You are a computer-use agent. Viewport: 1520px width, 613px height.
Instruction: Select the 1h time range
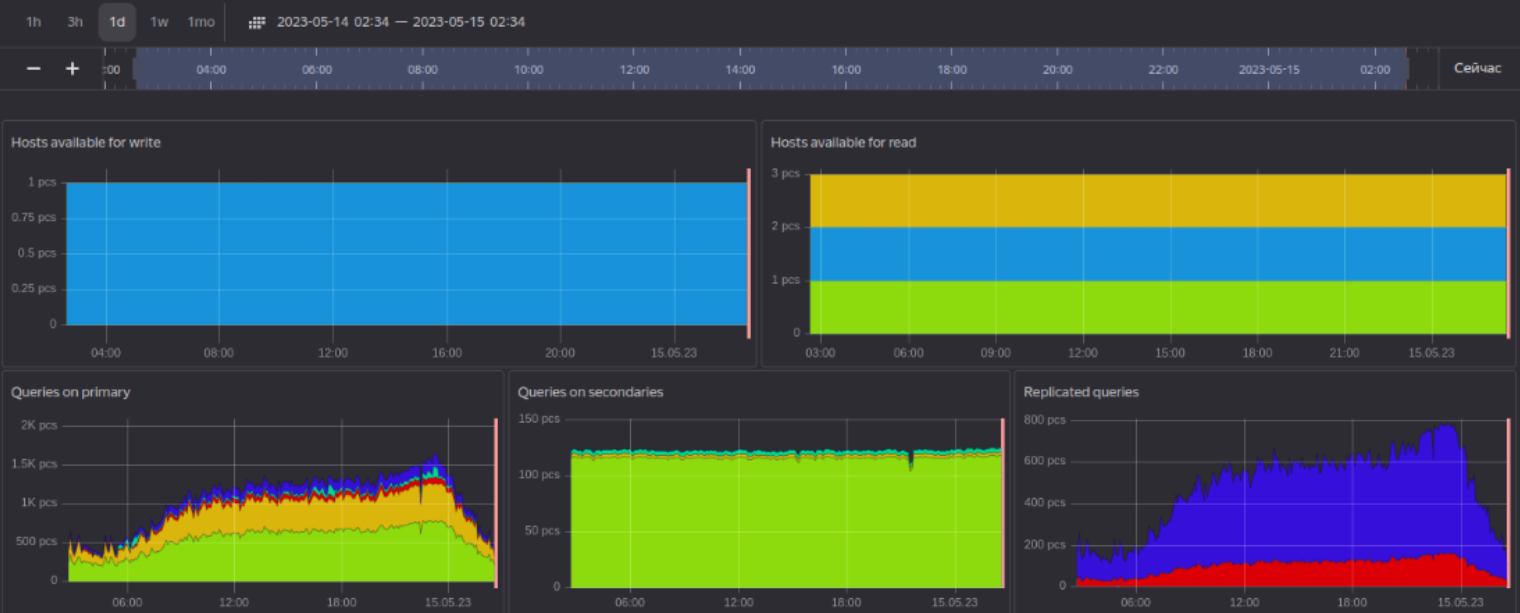click(34, 22)
